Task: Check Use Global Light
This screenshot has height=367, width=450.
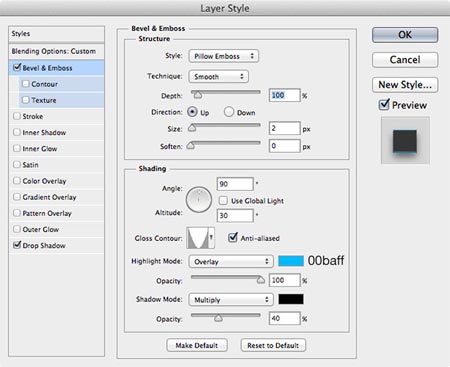Action: [223, 201]
